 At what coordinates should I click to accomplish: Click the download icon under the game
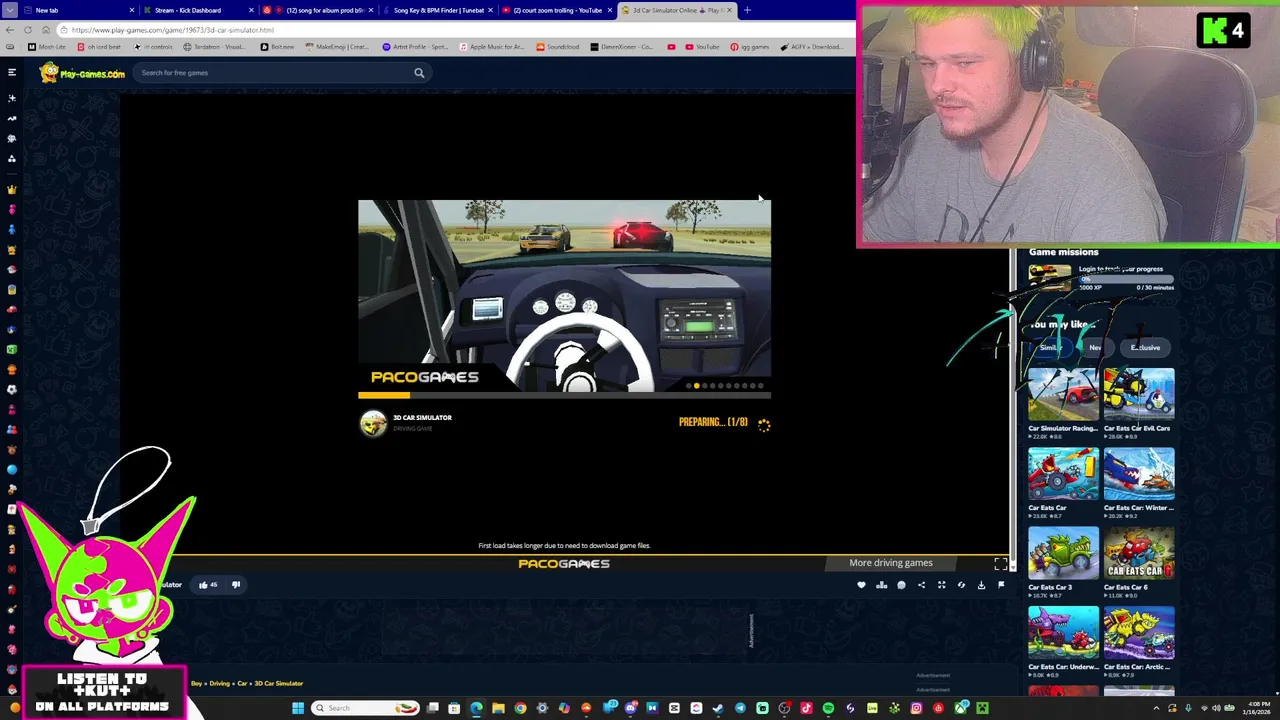[x=981, y=585]
